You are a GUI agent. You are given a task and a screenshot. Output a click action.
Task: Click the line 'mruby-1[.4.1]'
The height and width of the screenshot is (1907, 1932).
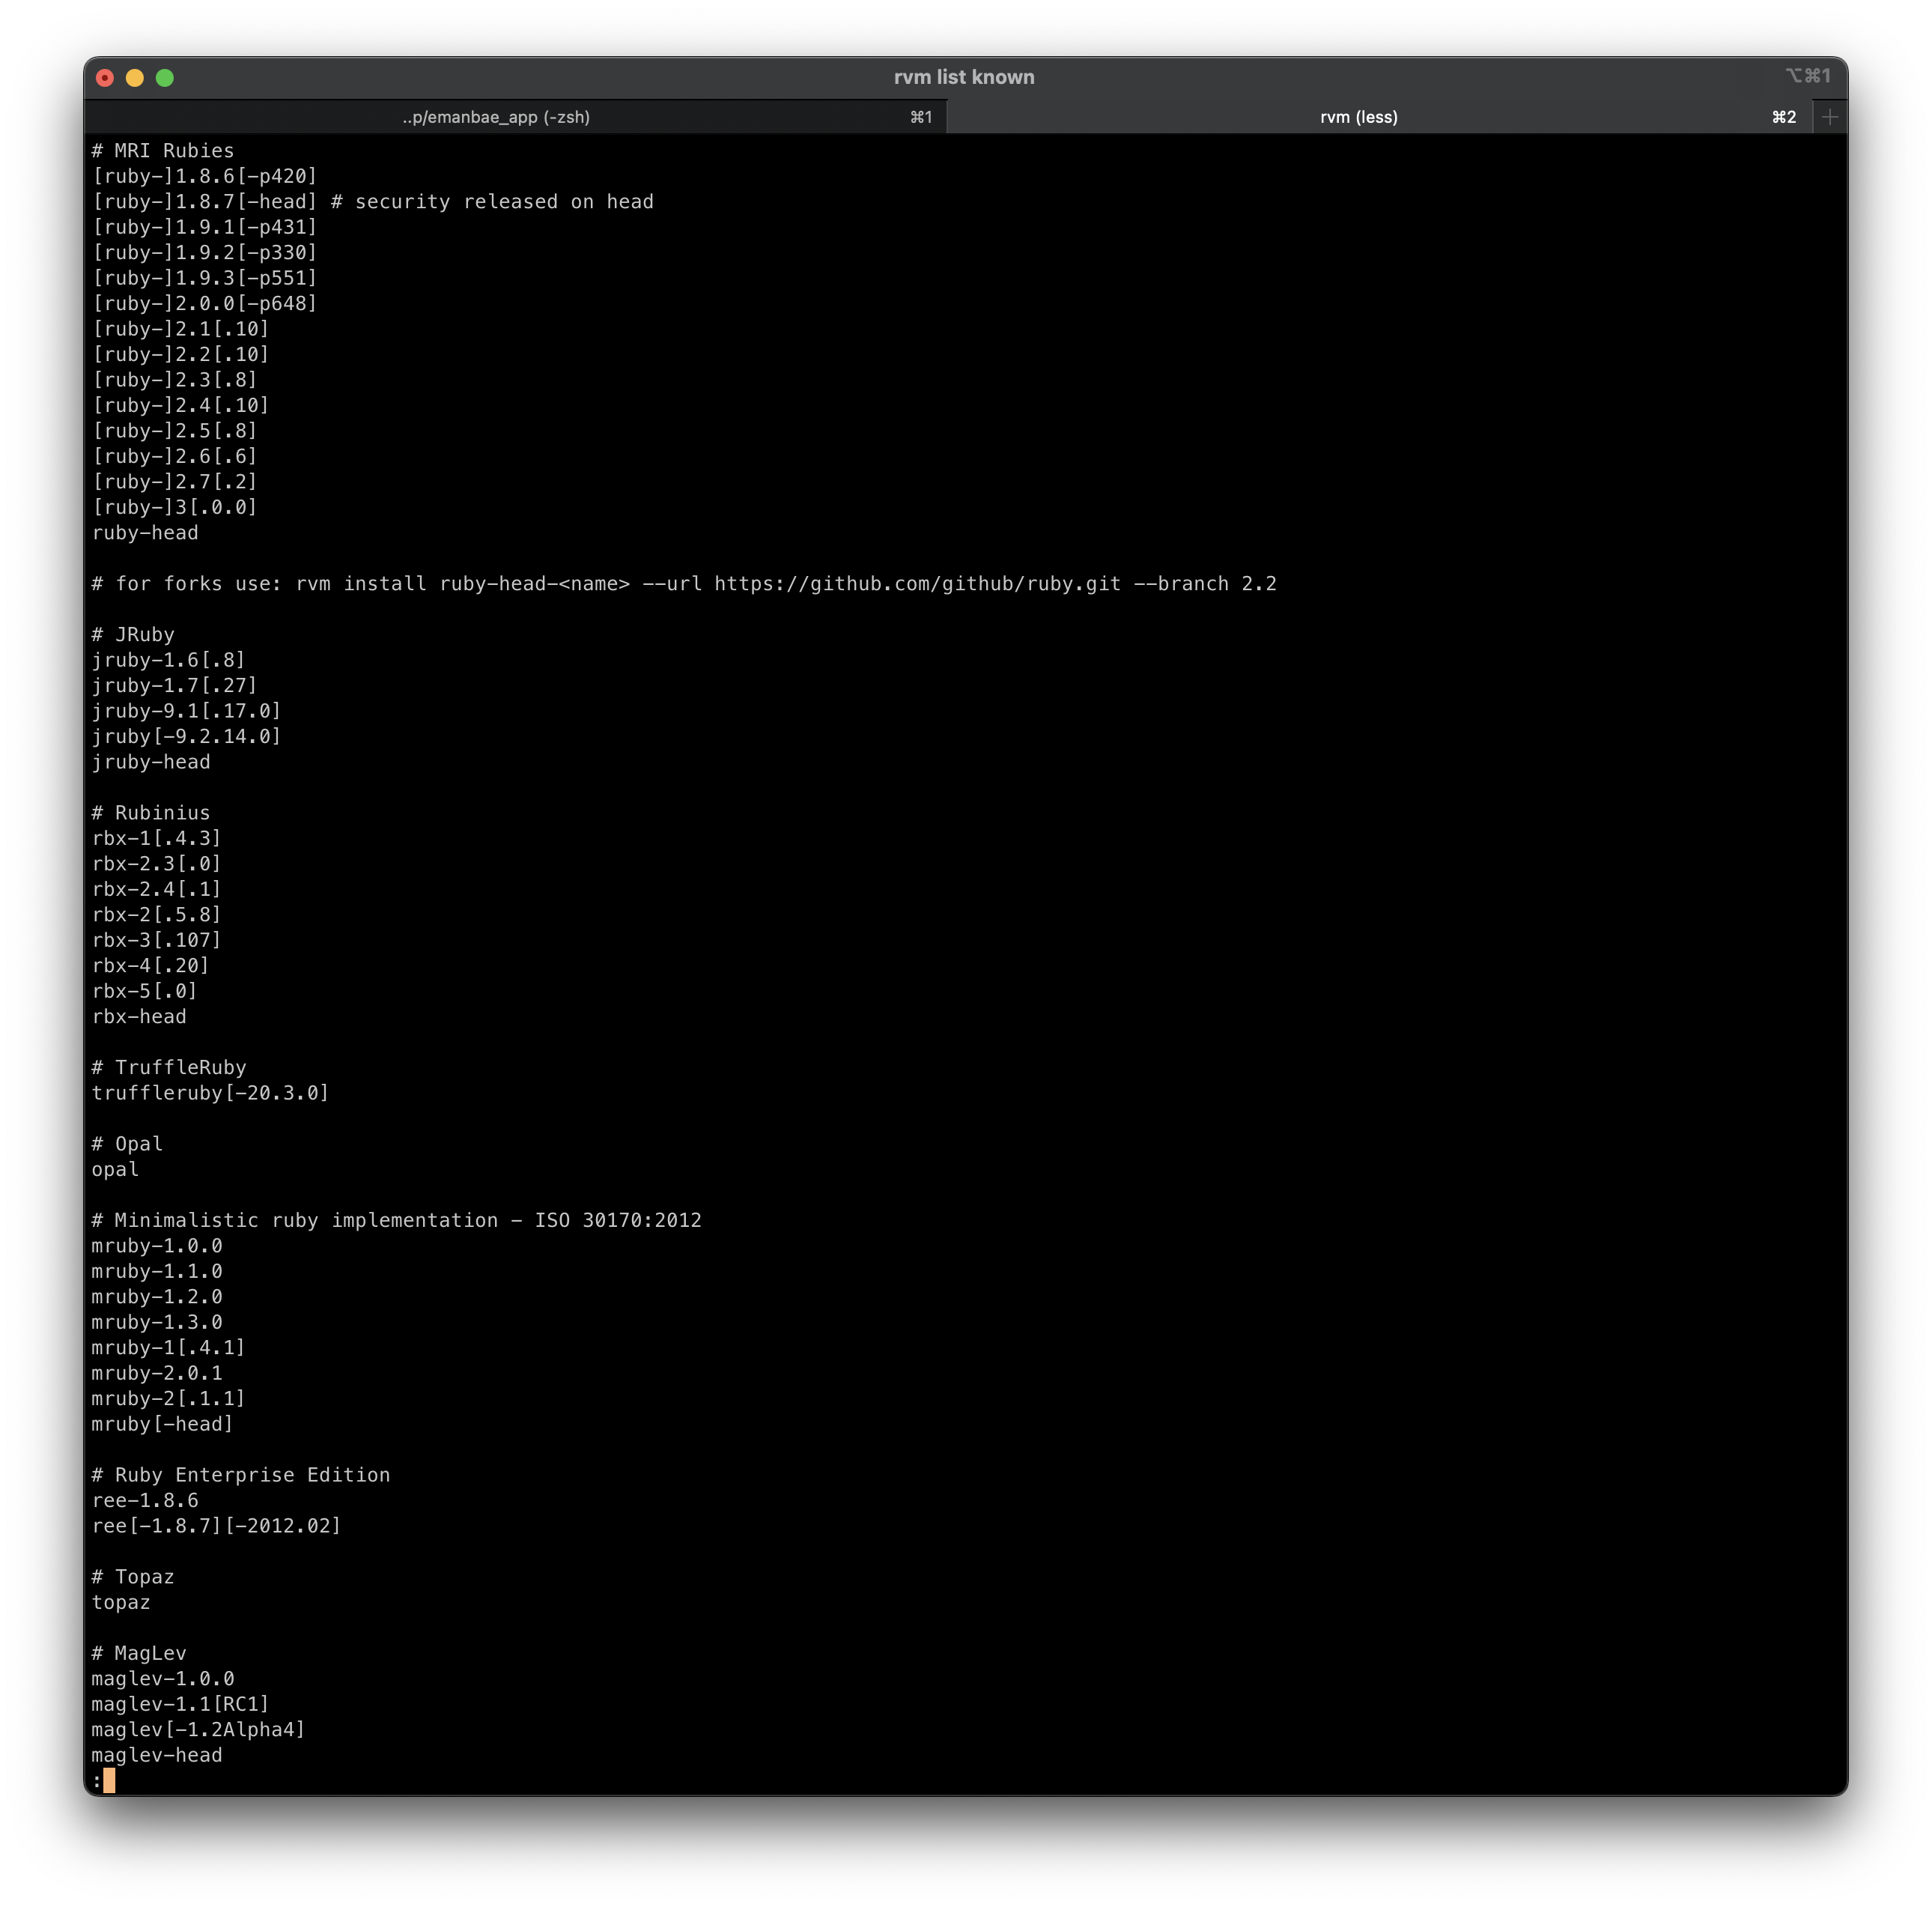click(x=169, y=1349)
